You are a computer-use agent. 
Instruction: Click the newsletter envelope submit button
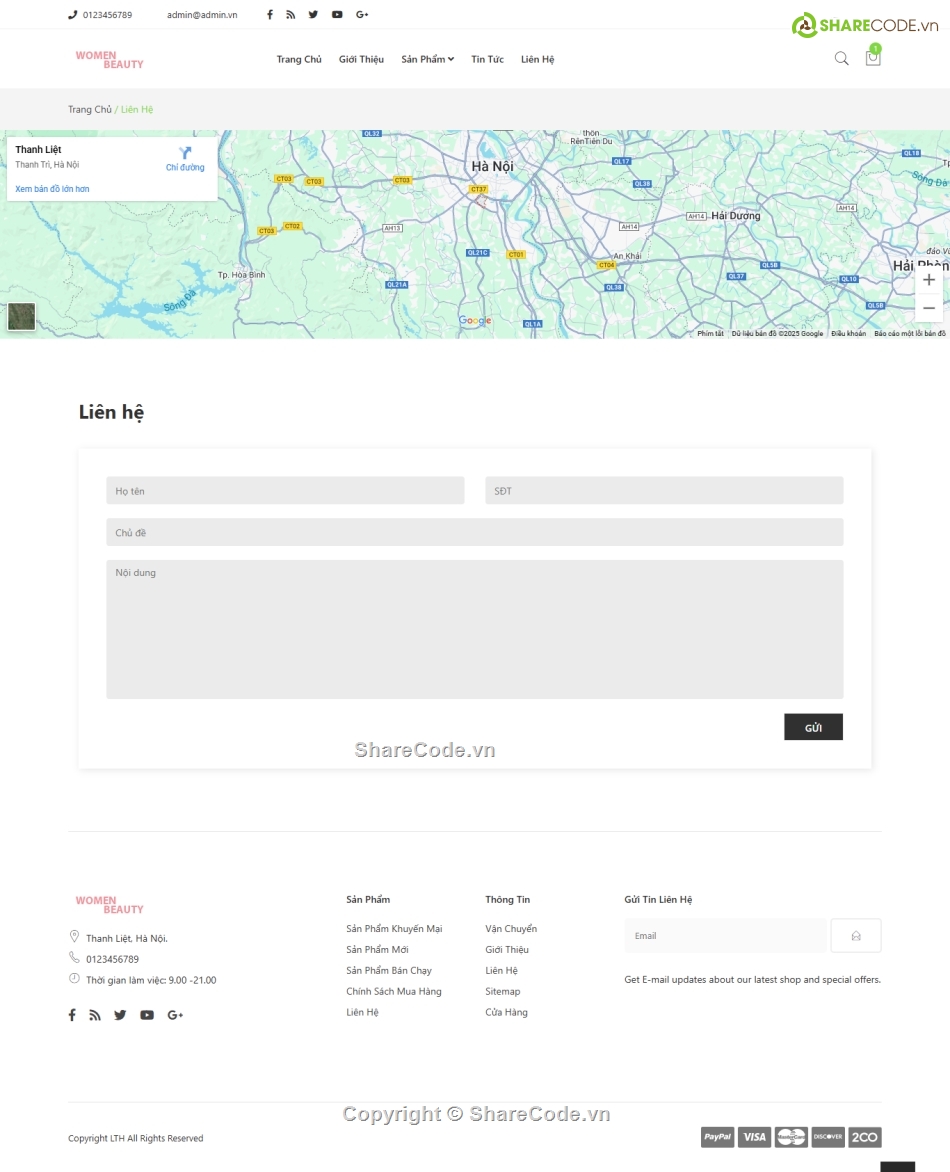(x=856, y=935)
